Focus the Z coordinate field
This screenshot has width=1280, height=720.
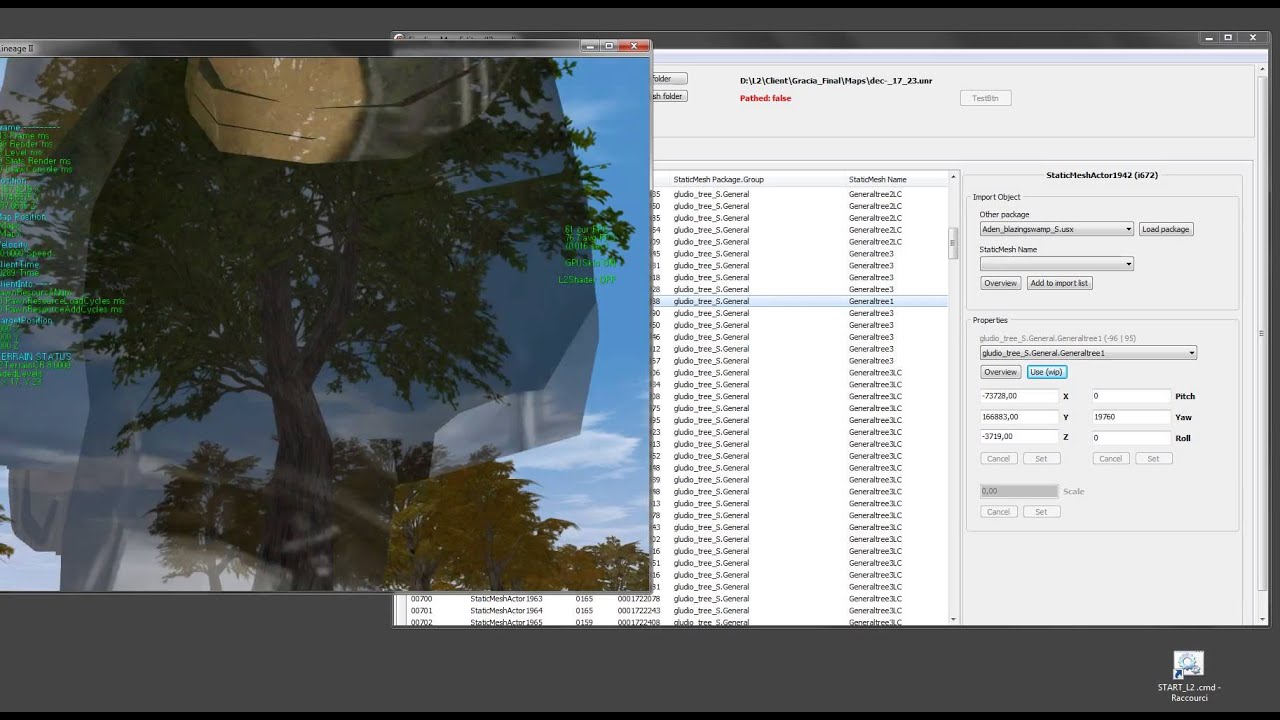pos(1019,437)
